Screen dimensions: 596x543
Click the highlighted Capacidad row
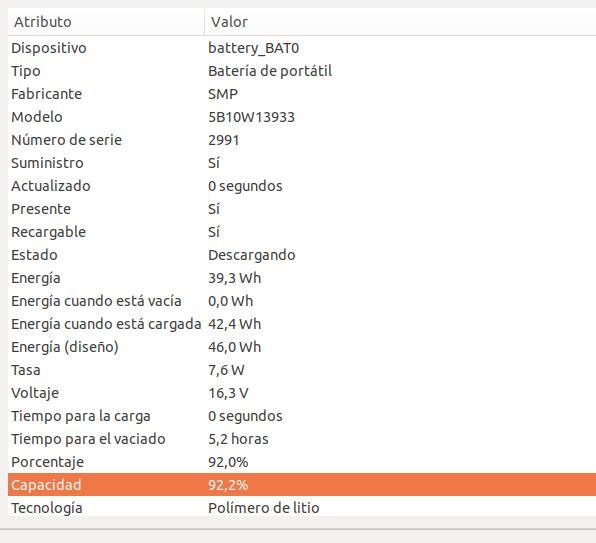click(x=302, y=485)
